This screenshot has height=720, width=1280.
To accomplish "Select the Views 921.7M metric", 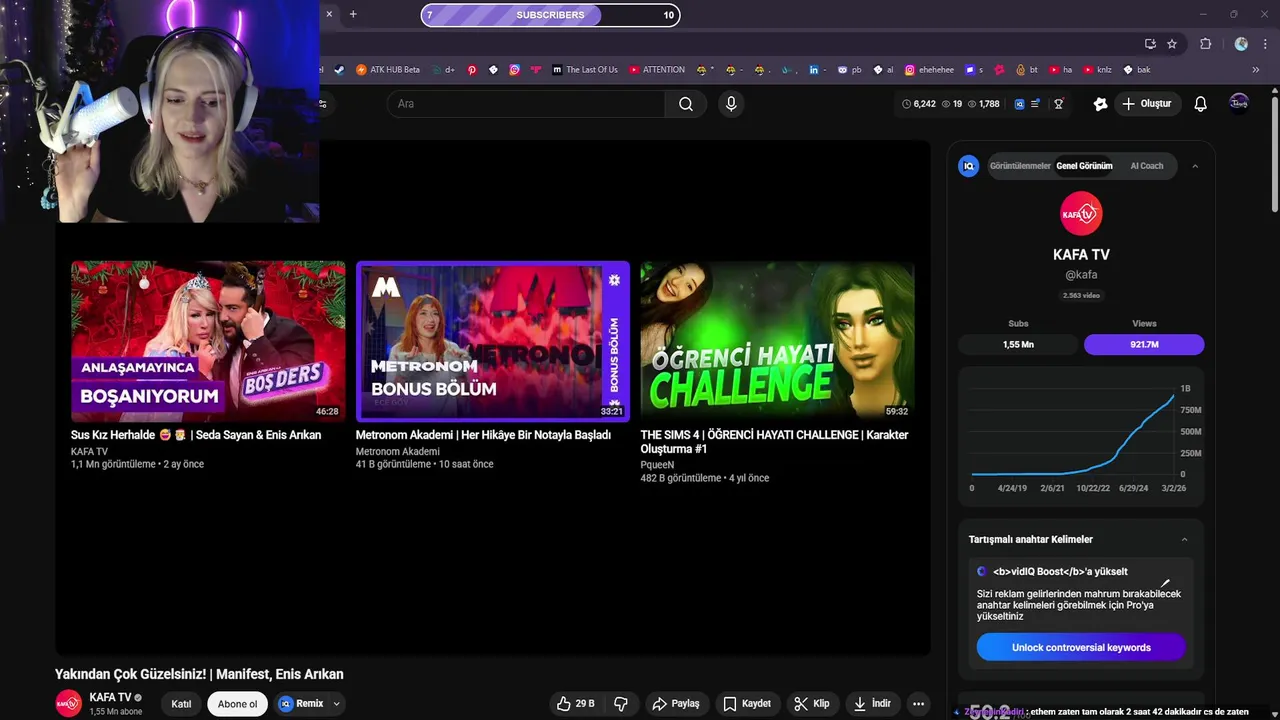I will point(1144,344).
